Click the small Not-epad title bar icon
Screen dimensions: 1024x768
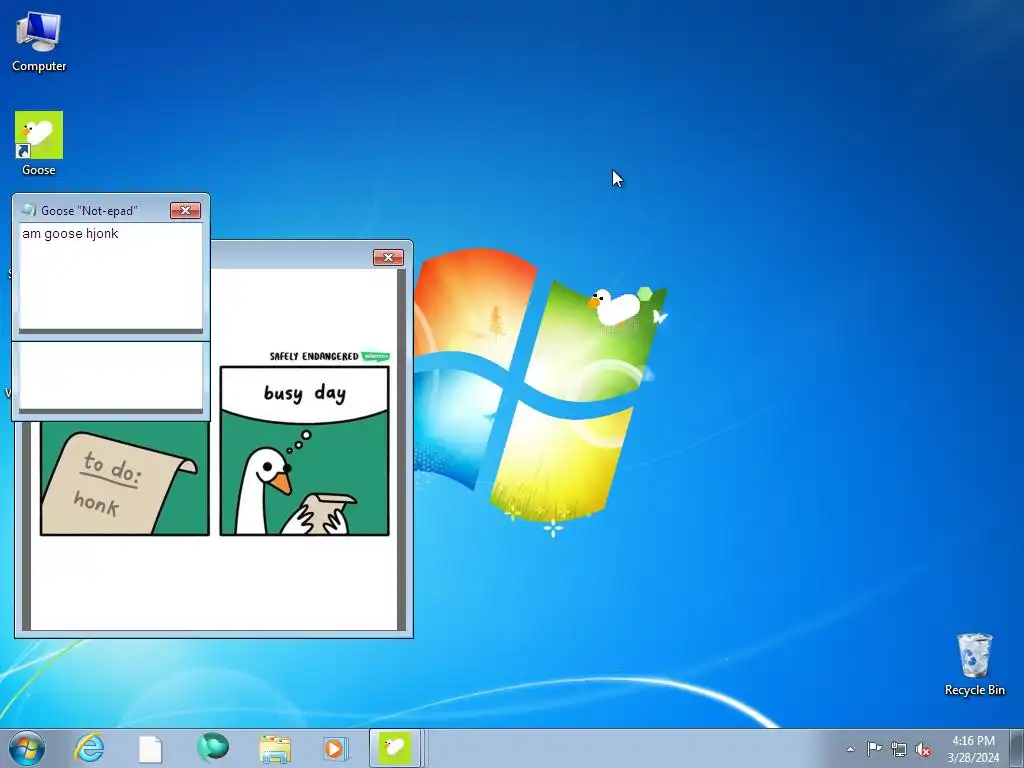pyautogui.click(x=29, y=210)
